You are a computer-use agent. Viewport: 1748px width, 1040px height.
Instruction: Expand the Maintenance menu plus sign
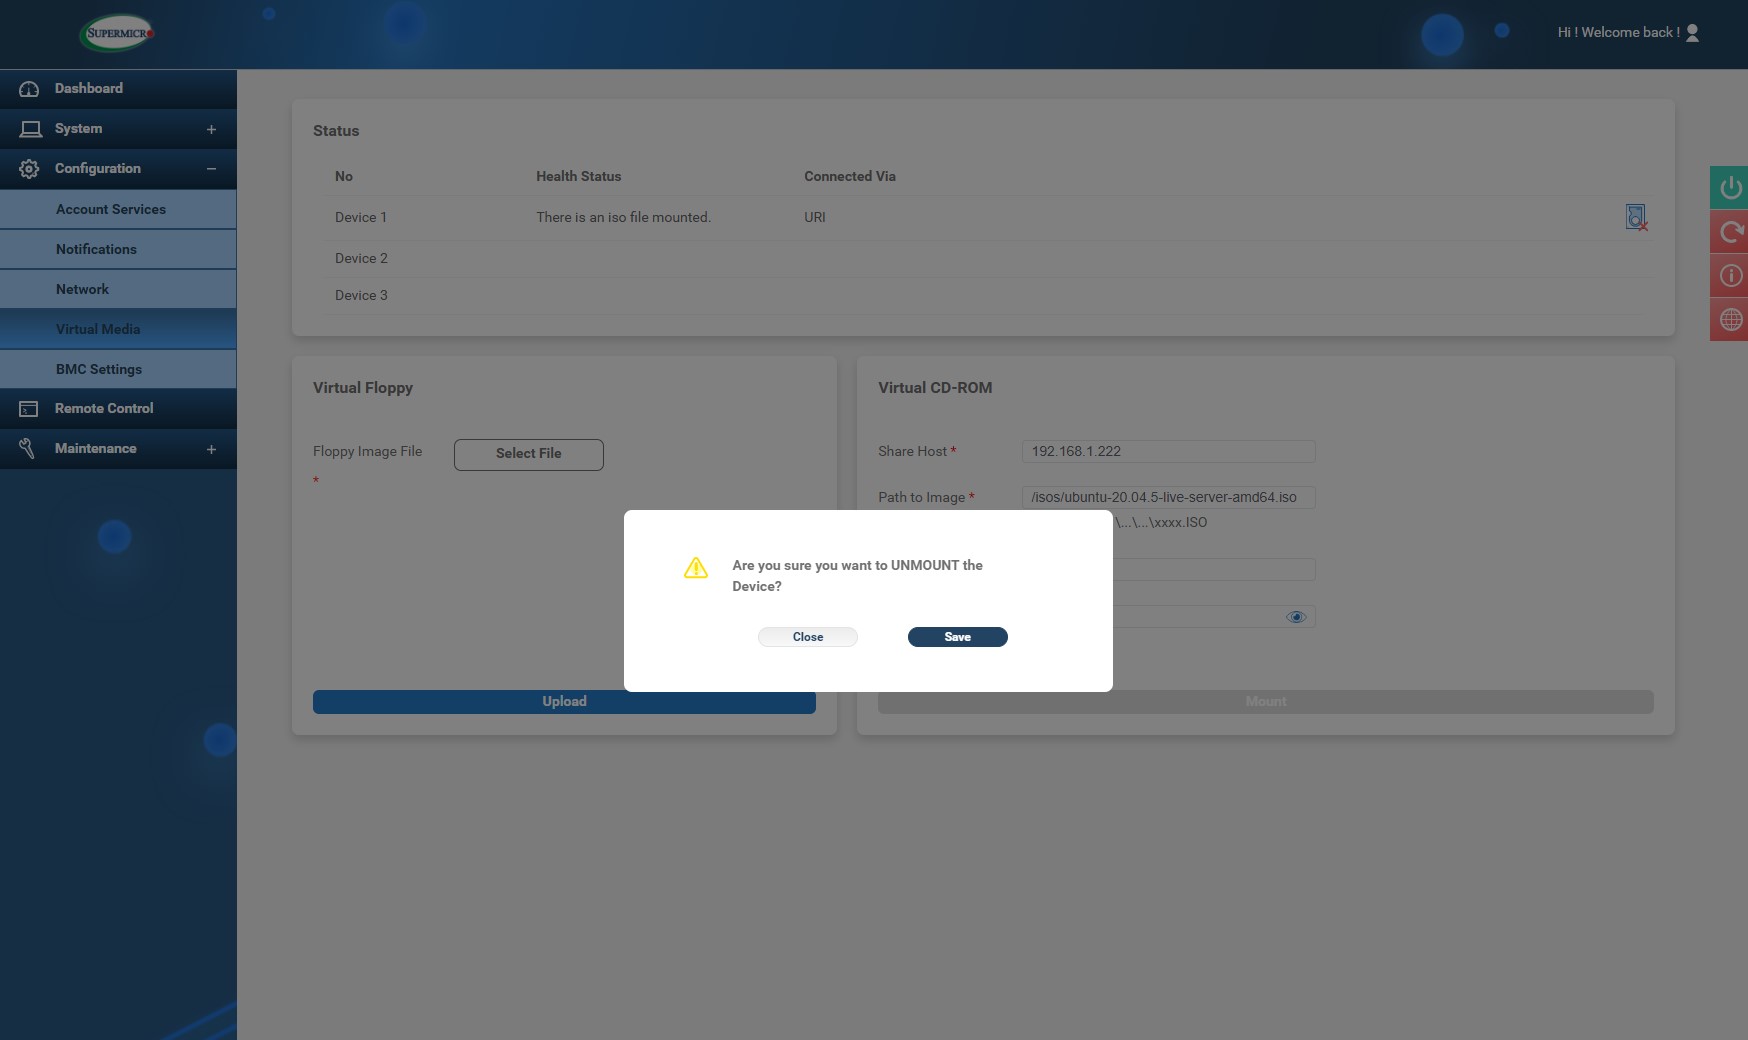pyautogui.click(x=211, y=449)
